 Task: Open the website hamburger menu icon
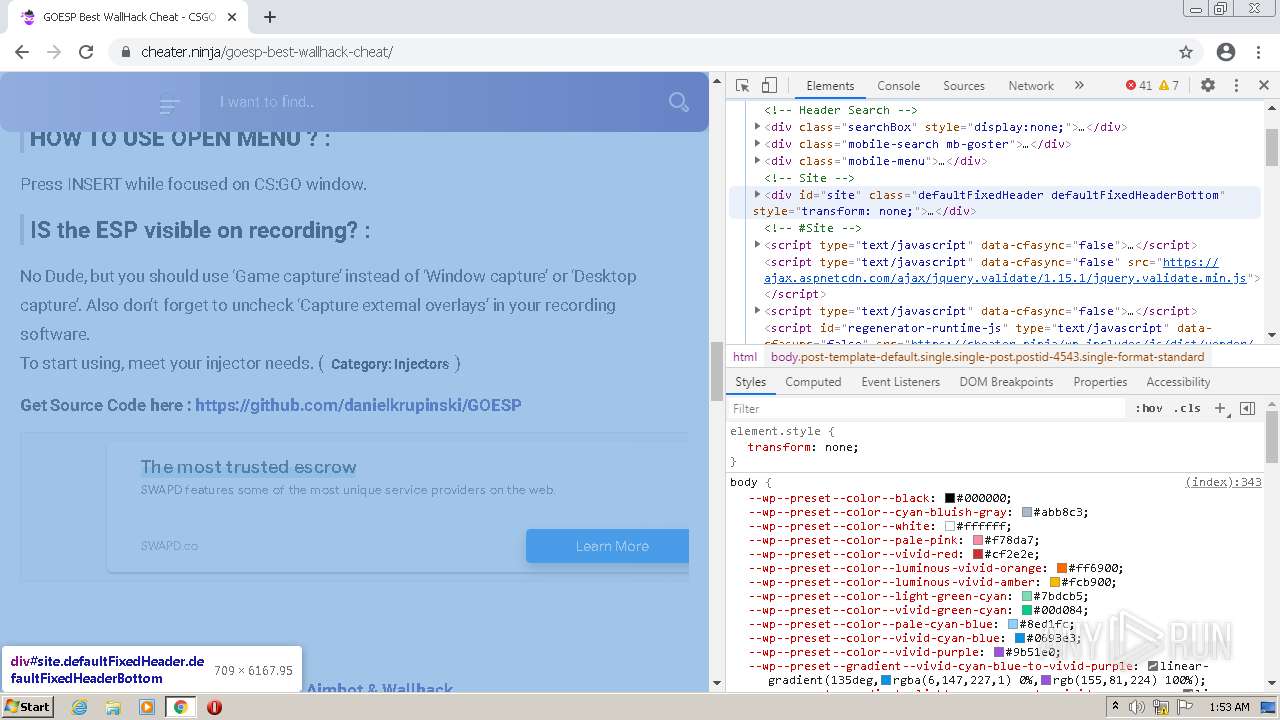[x=170, y=103]
